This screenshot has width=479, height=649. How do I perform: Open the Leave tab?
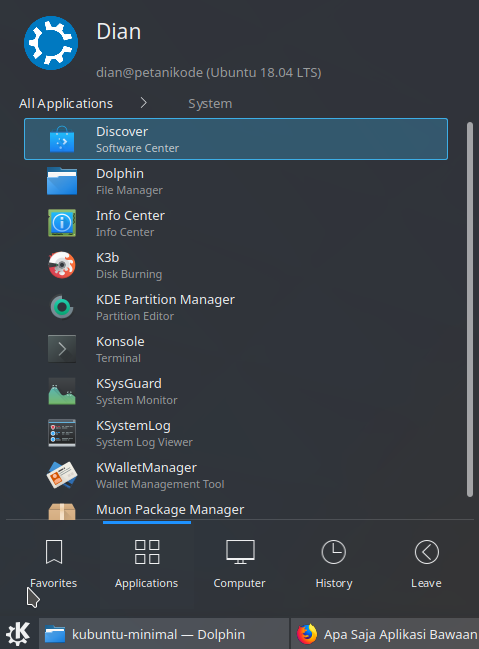point(426,565)
